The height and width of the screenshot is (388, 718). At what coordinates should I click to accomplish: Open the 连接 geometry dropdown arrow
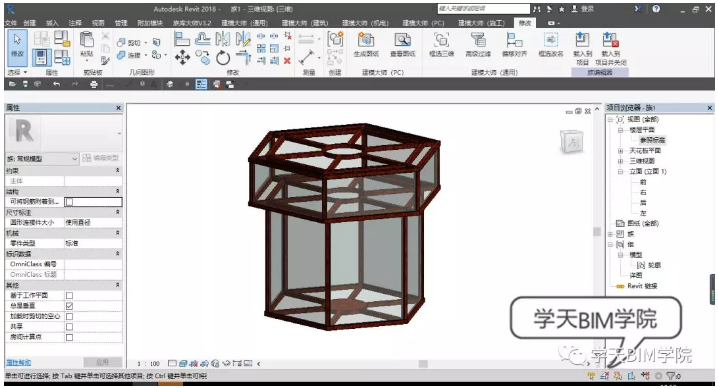(146, 55)
